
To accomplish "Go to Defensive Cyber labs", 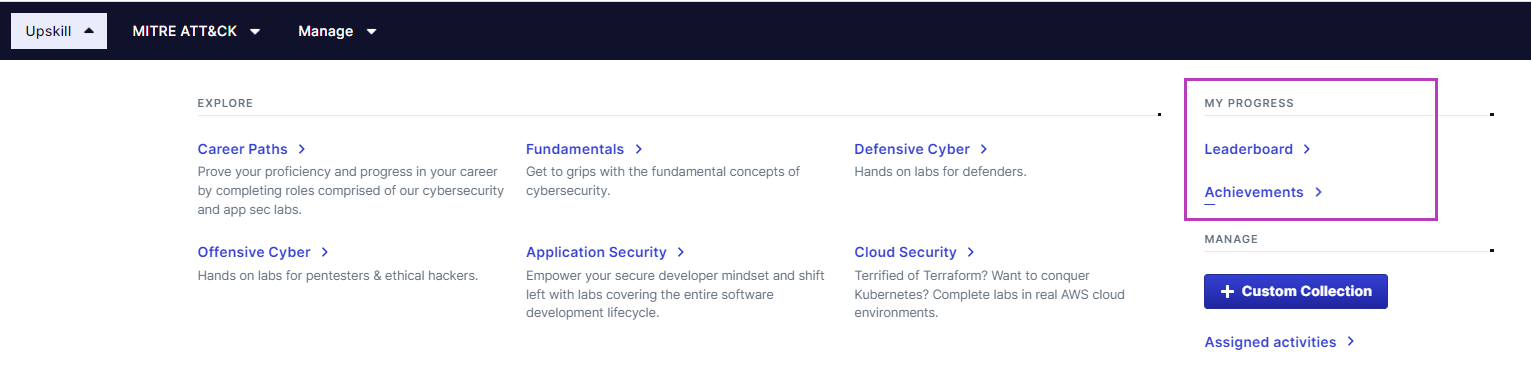I will click(912, 149).
